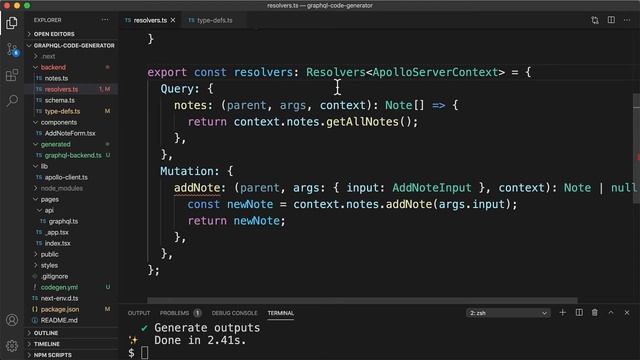Open next-env.d.ts file

[59, 298]
